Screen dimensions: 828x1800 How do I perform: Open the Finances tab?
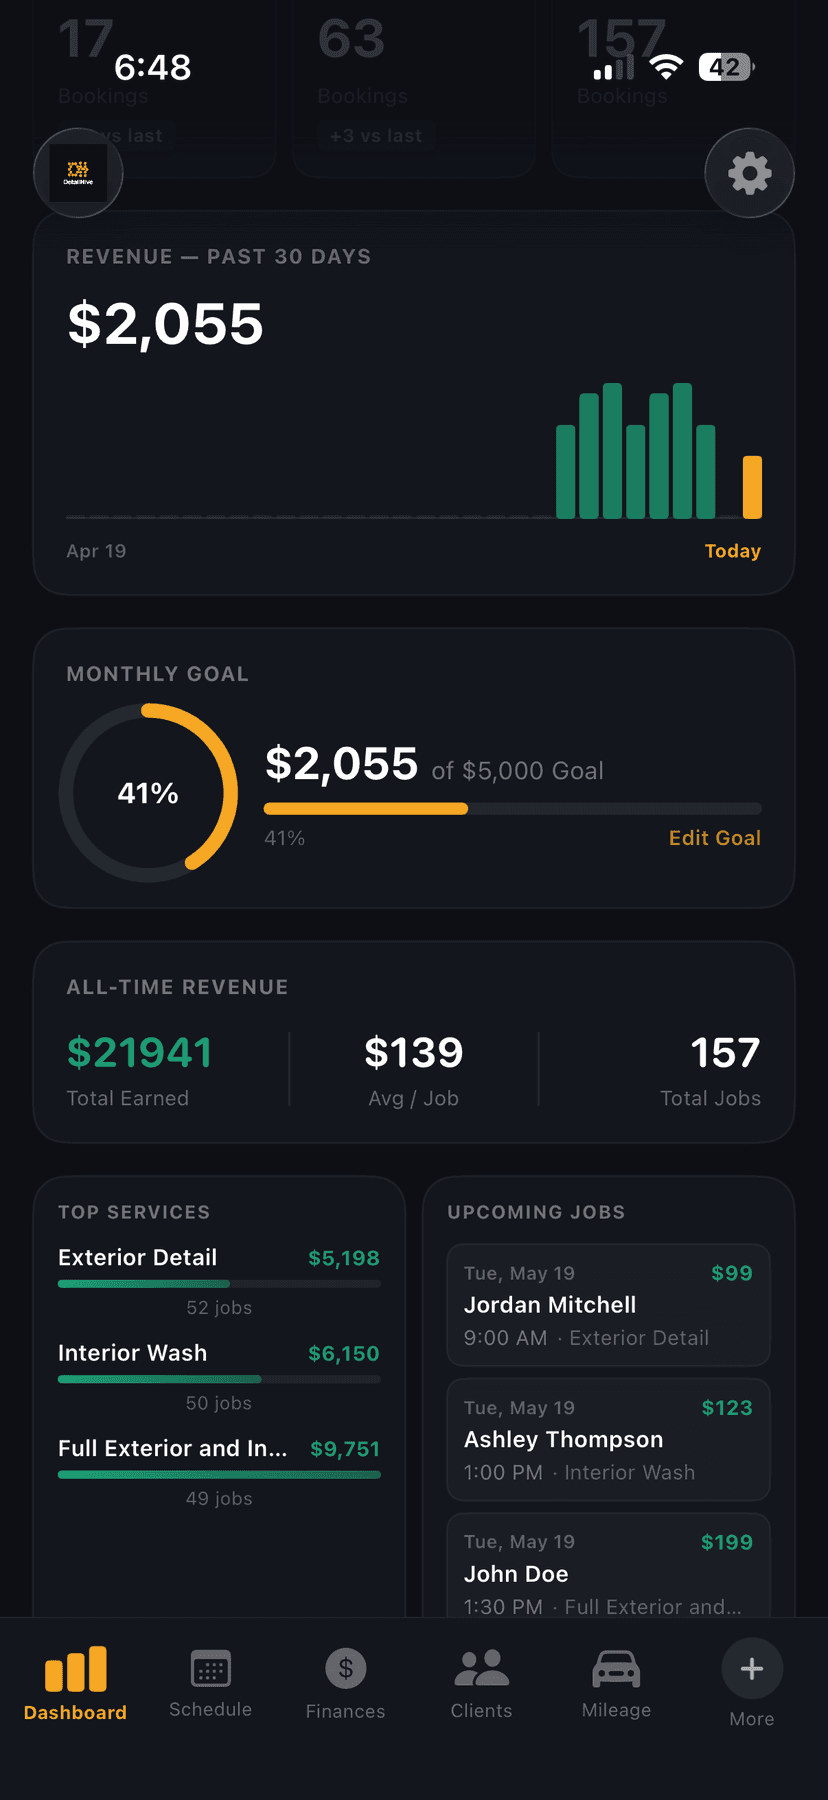[x=345, y=1684]
